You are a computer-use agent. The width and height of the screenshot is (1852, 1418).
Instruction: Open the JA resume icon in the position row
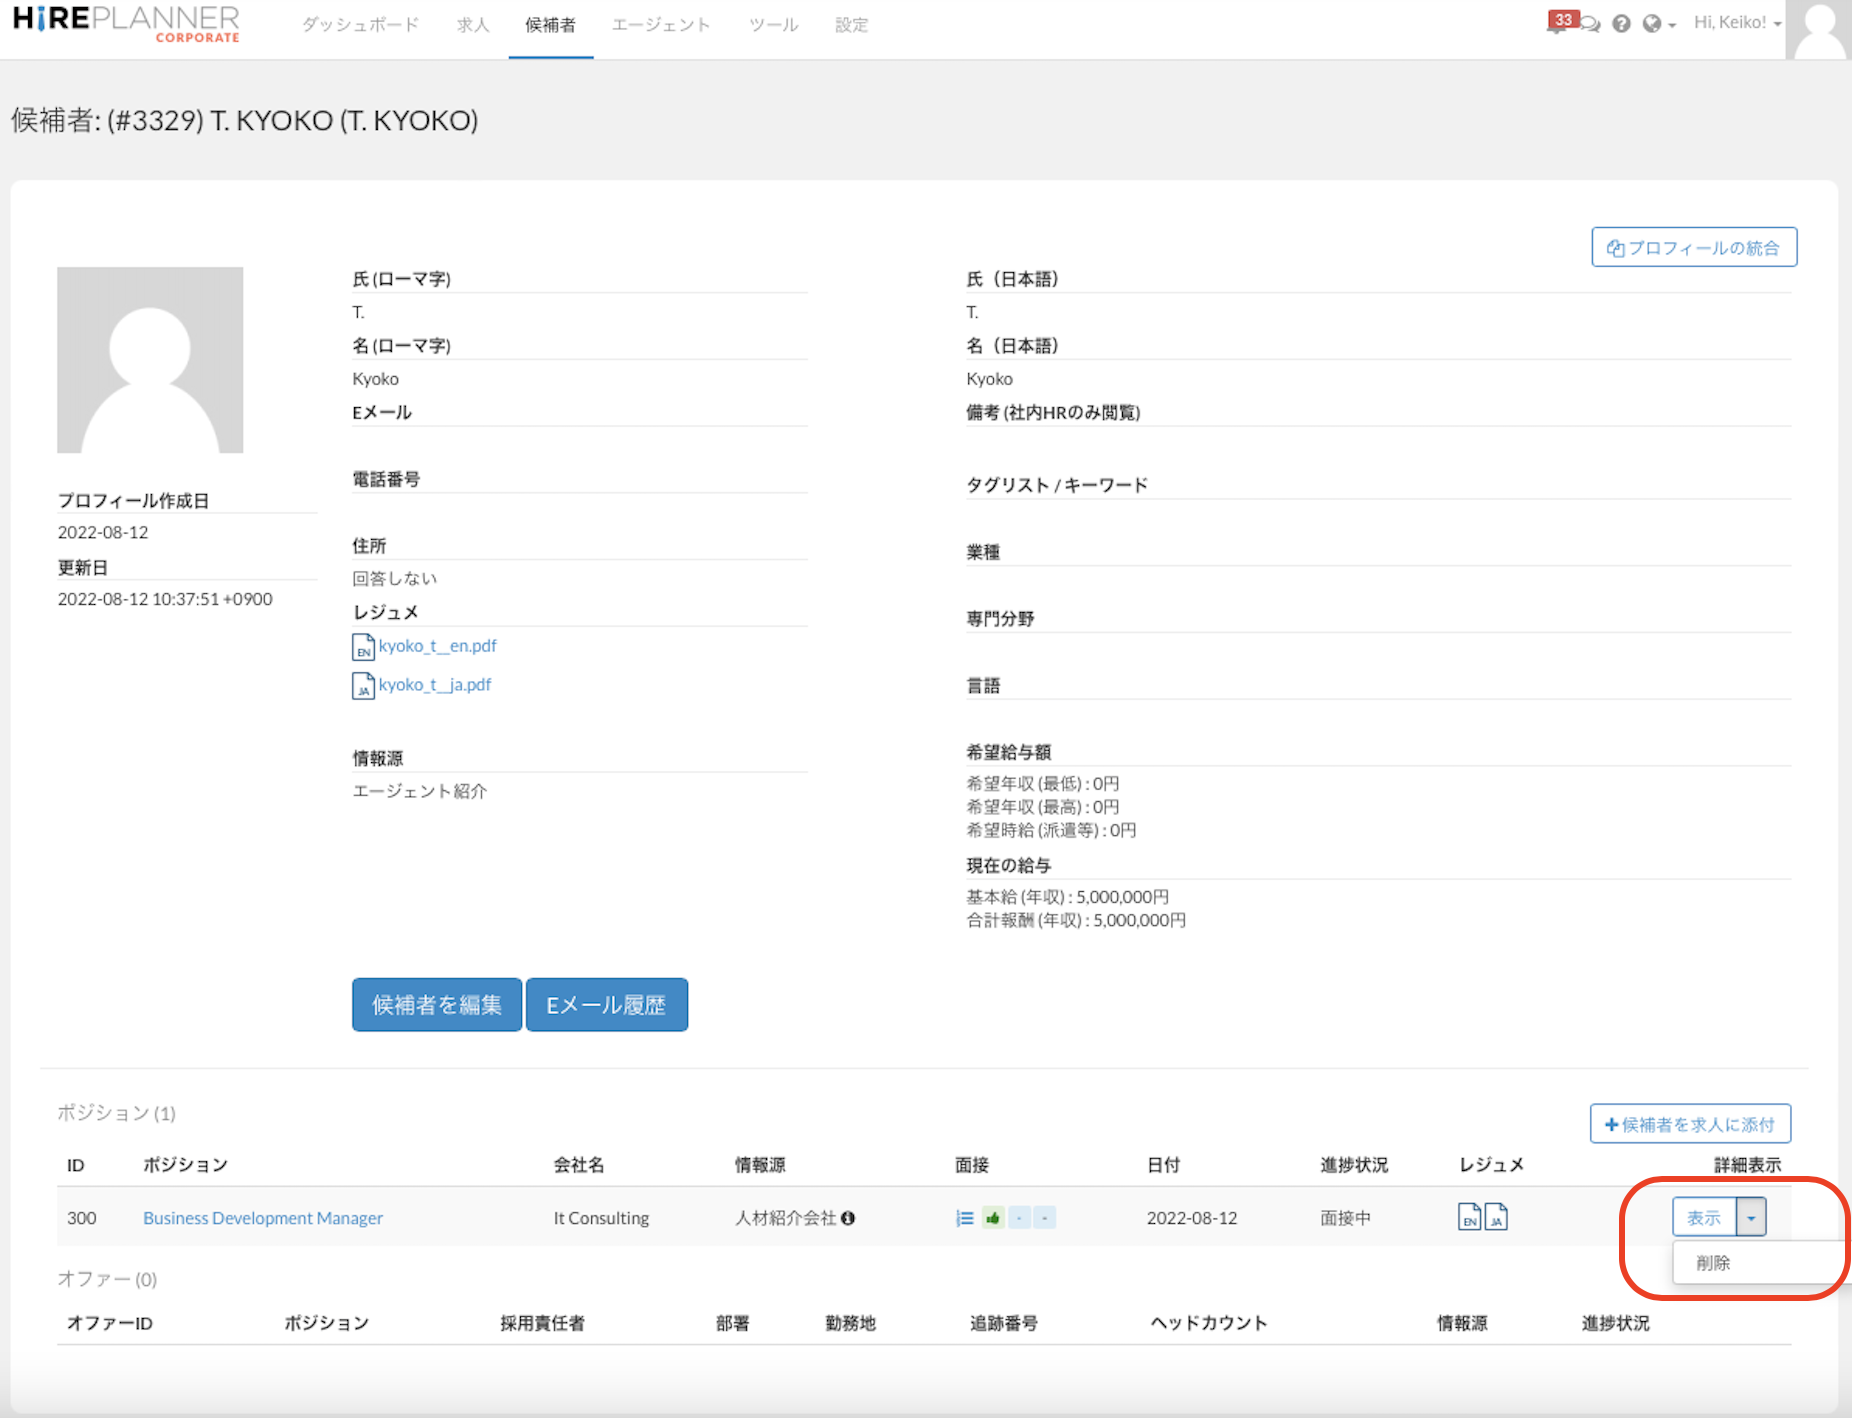click(x=1496, y=1217)
